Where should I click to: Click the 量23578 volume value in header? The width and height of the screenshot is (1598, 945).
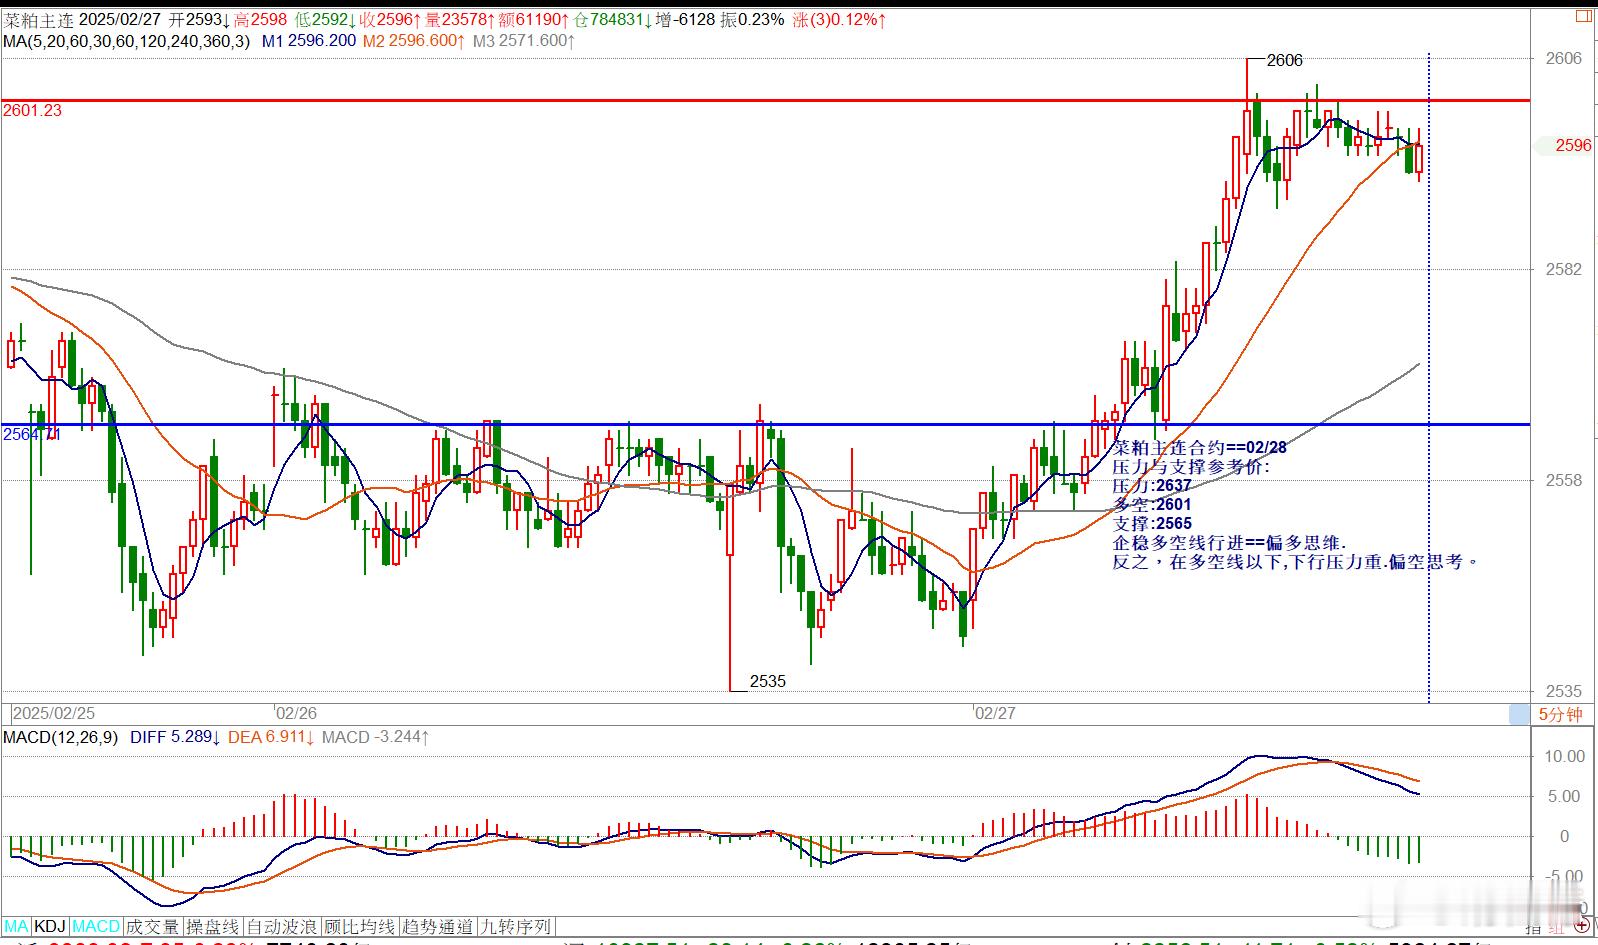pos(461,19)
